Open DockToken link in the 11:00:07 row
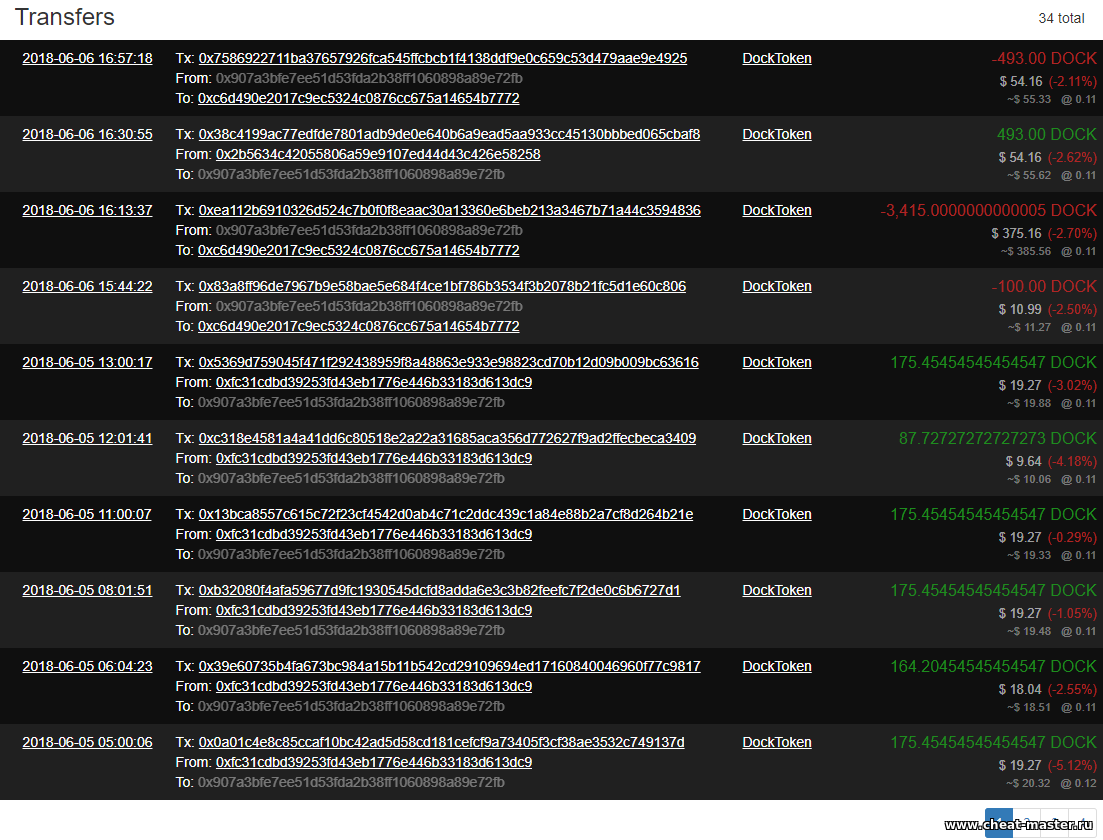The width and height of the screenshot is (1103, 840). coord(776,514)
